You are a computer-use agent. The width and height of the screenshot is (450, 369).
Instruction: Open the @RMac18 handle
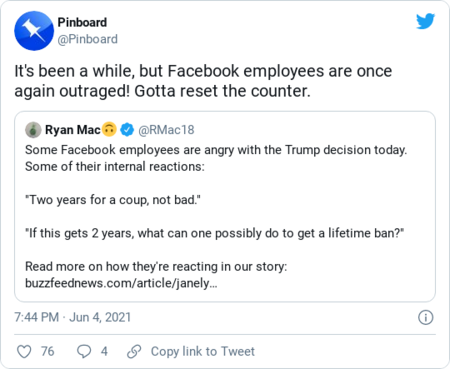click(166, 130)
